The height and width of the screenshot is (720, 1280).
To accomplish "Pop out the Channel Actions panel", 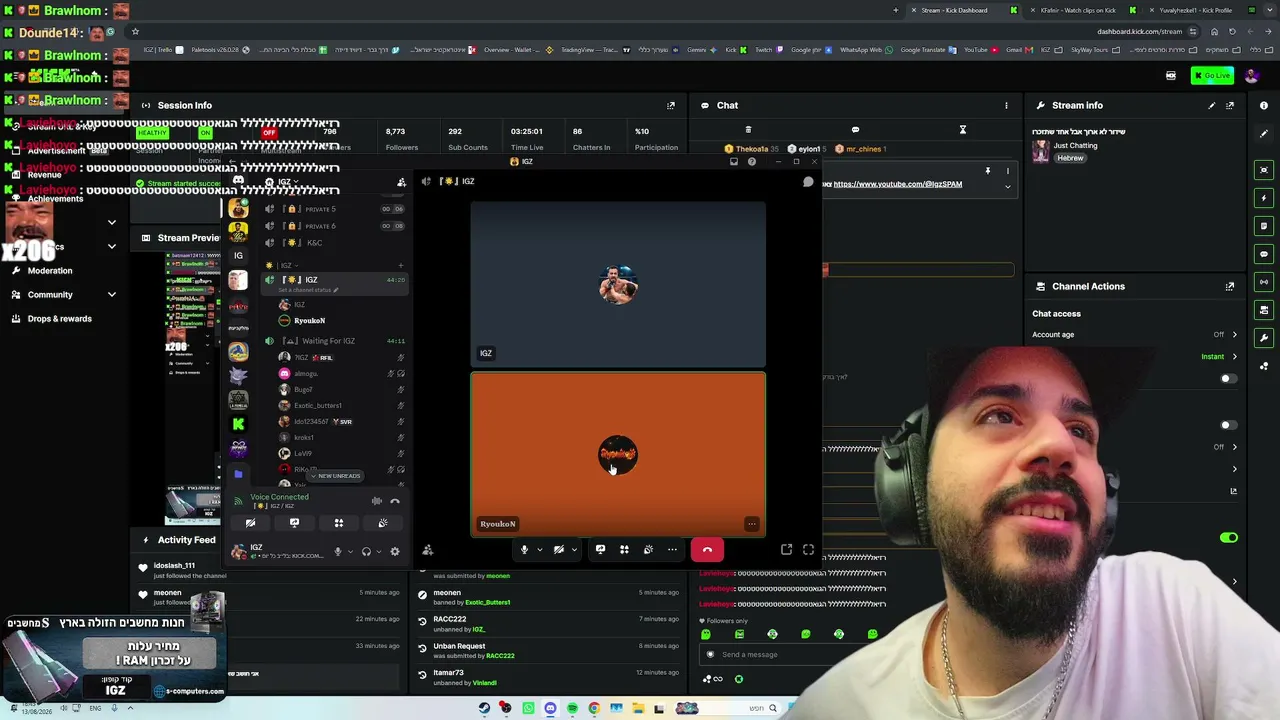I will [x=1230, y=286].
